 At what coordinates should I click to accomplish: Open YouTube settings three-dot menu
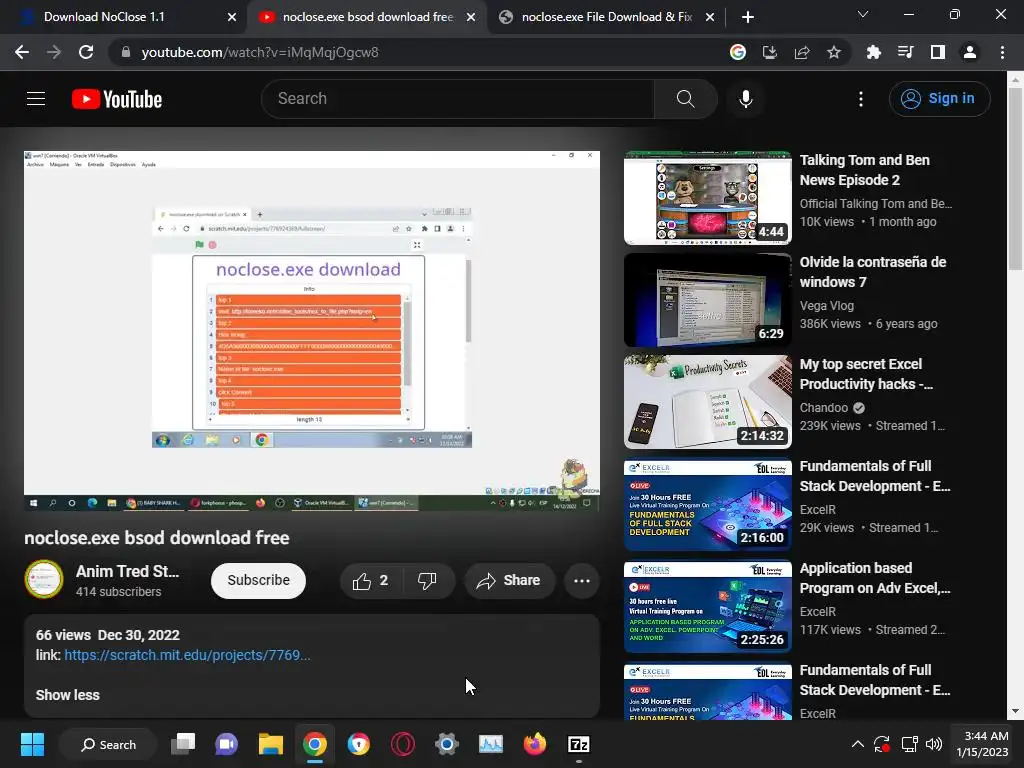pyautogui.click(x=861, y=99)
